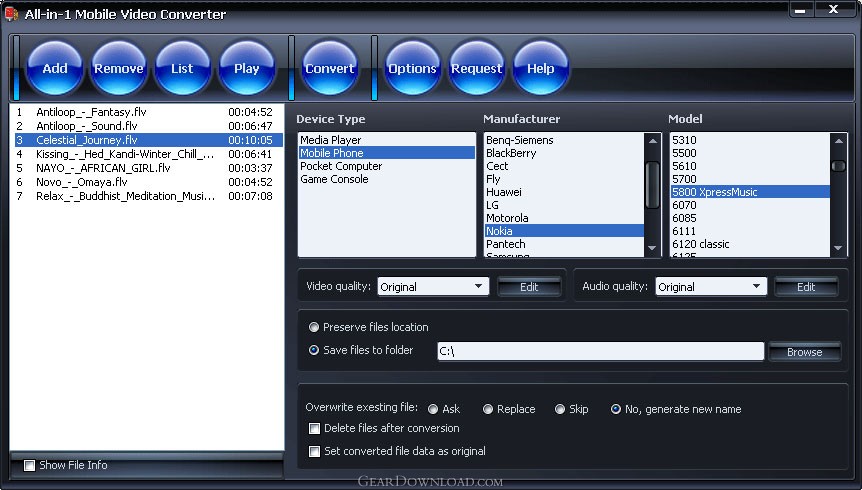Select file Celestial_Journey.flv
The image size is (862, 490).
148,140
